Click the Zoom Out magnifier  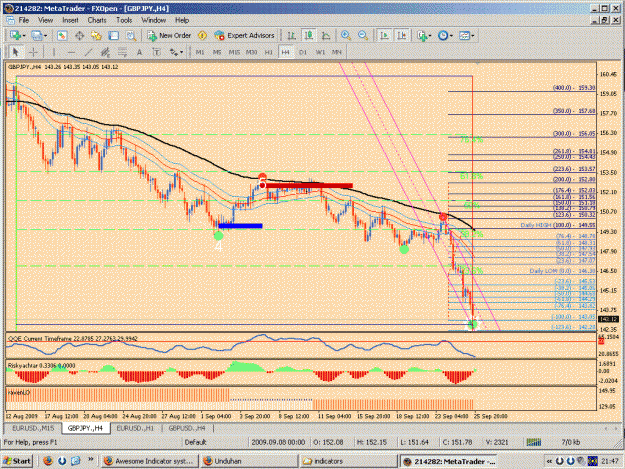[x=363, y=35]
